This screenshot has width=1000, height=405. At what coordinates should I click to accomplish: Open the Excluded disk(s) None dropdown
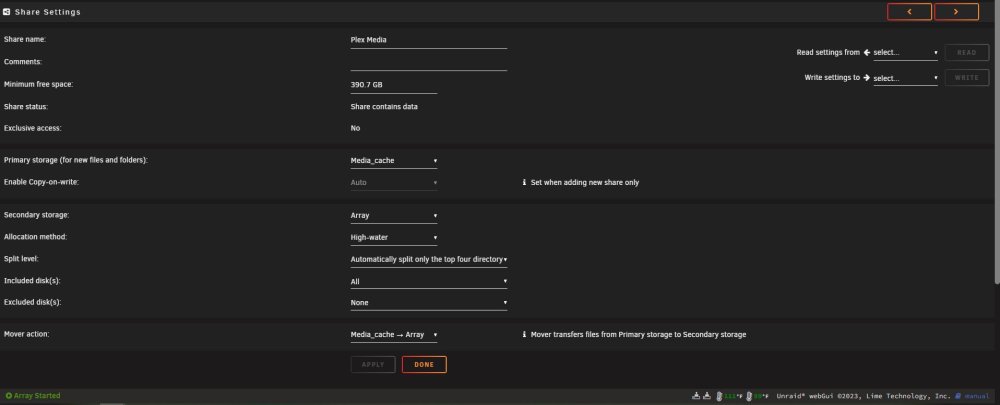429,303
